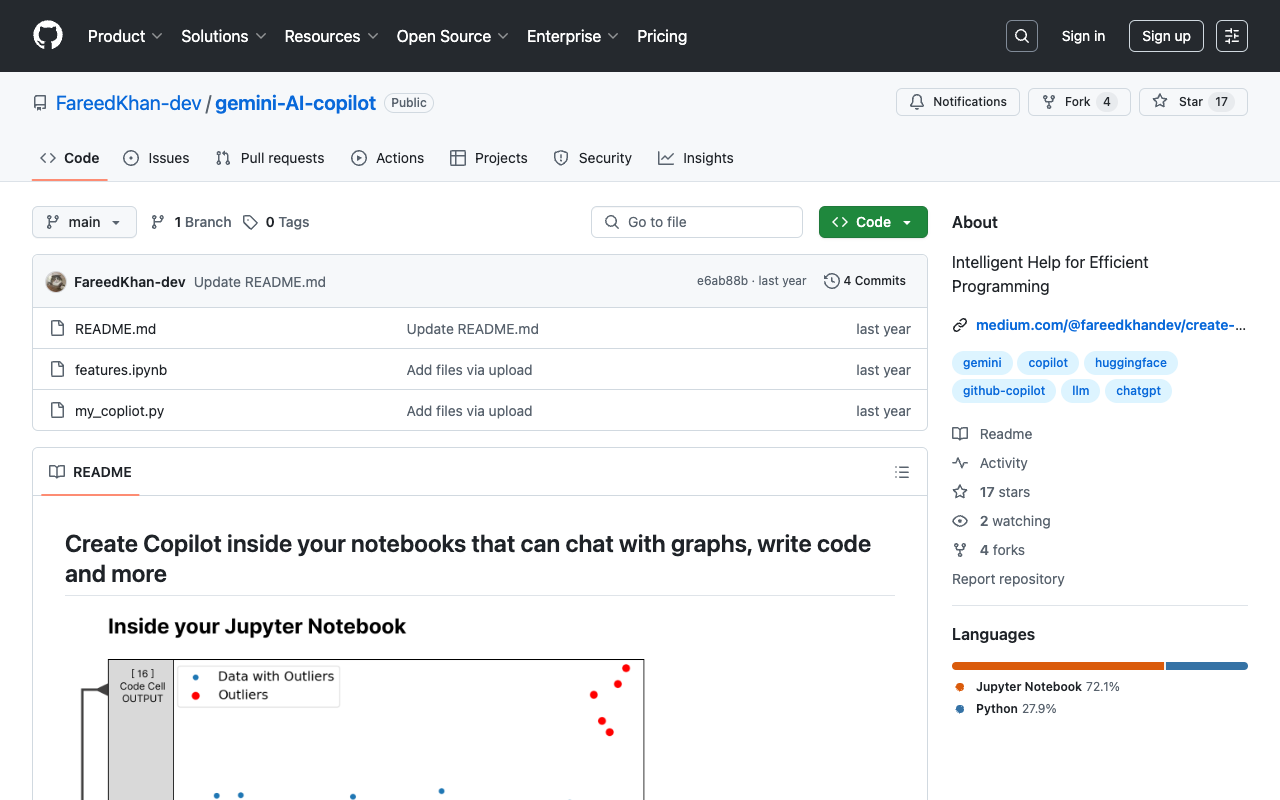The width and height of the screenshot is (1280, 800).
Task: Click the chatgpt topic tag
Action: (x=1138, y=391)
